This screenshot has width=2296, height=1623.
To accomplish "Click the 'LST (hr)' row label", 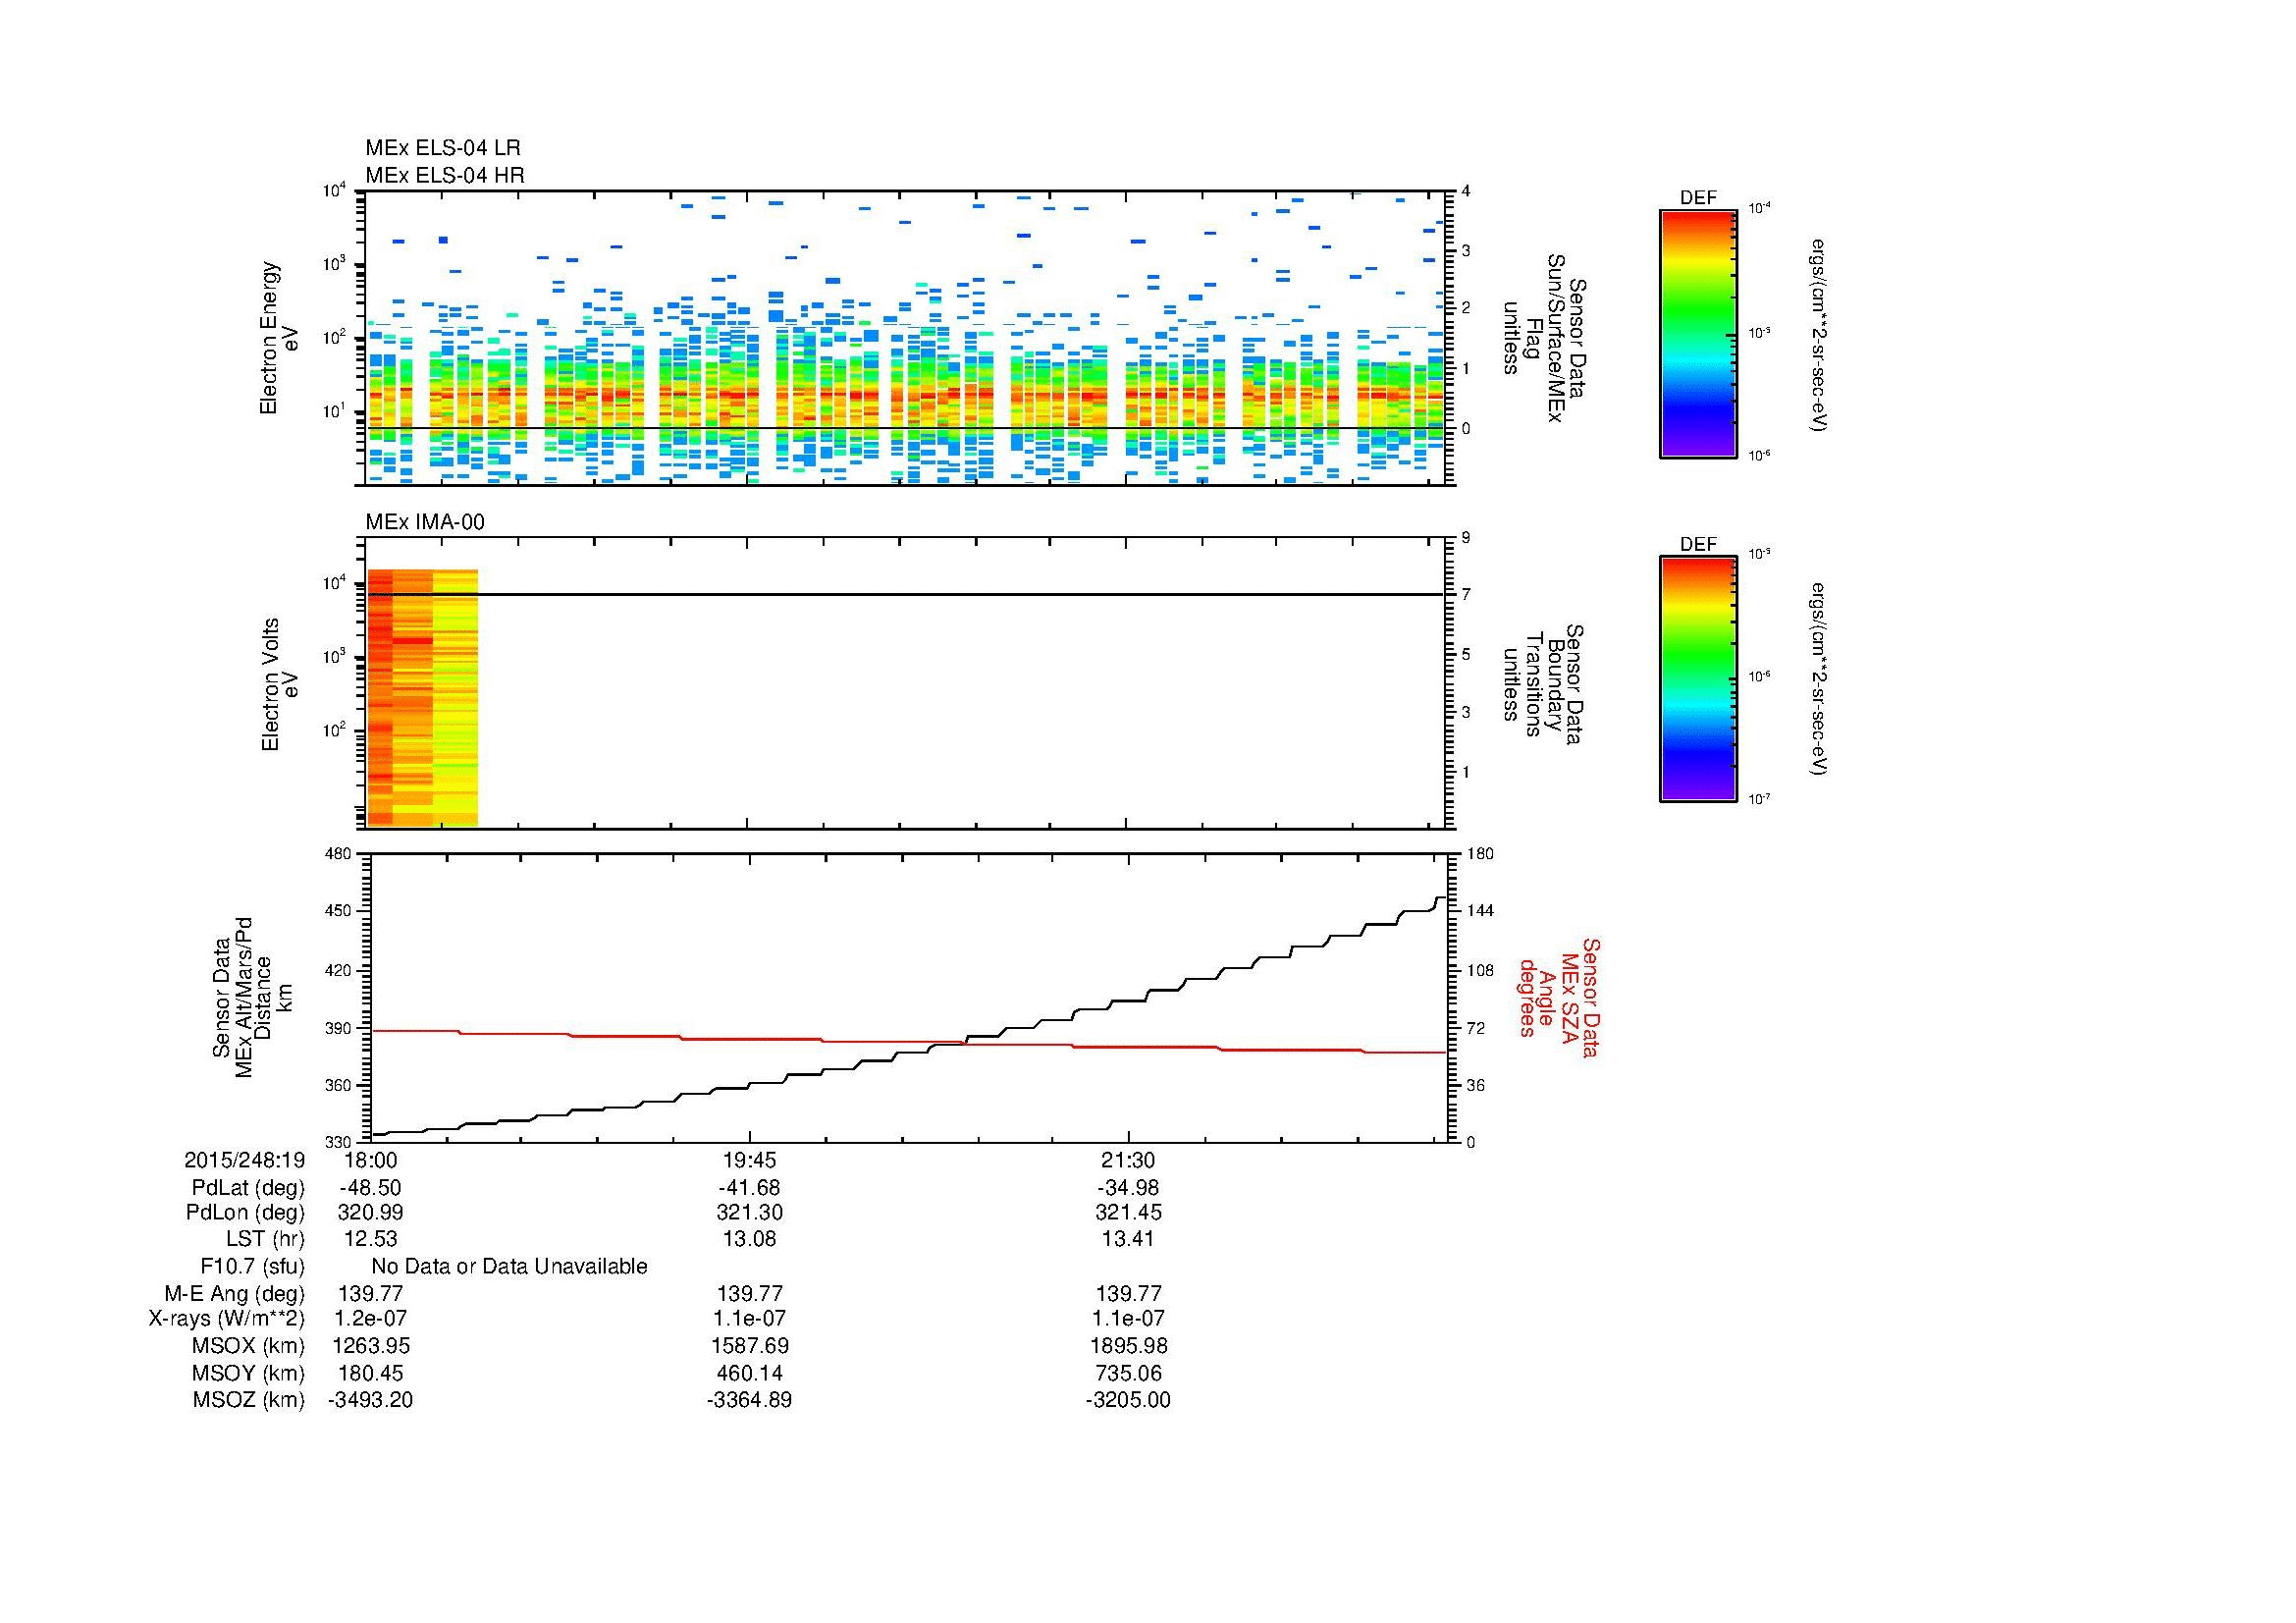I will click(x=265, y=1239).
